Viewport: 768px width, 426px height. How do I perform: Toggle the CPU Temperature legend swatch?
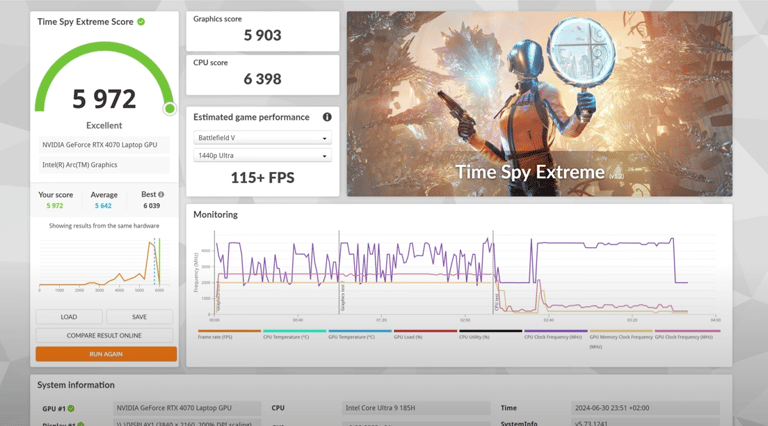294,331
